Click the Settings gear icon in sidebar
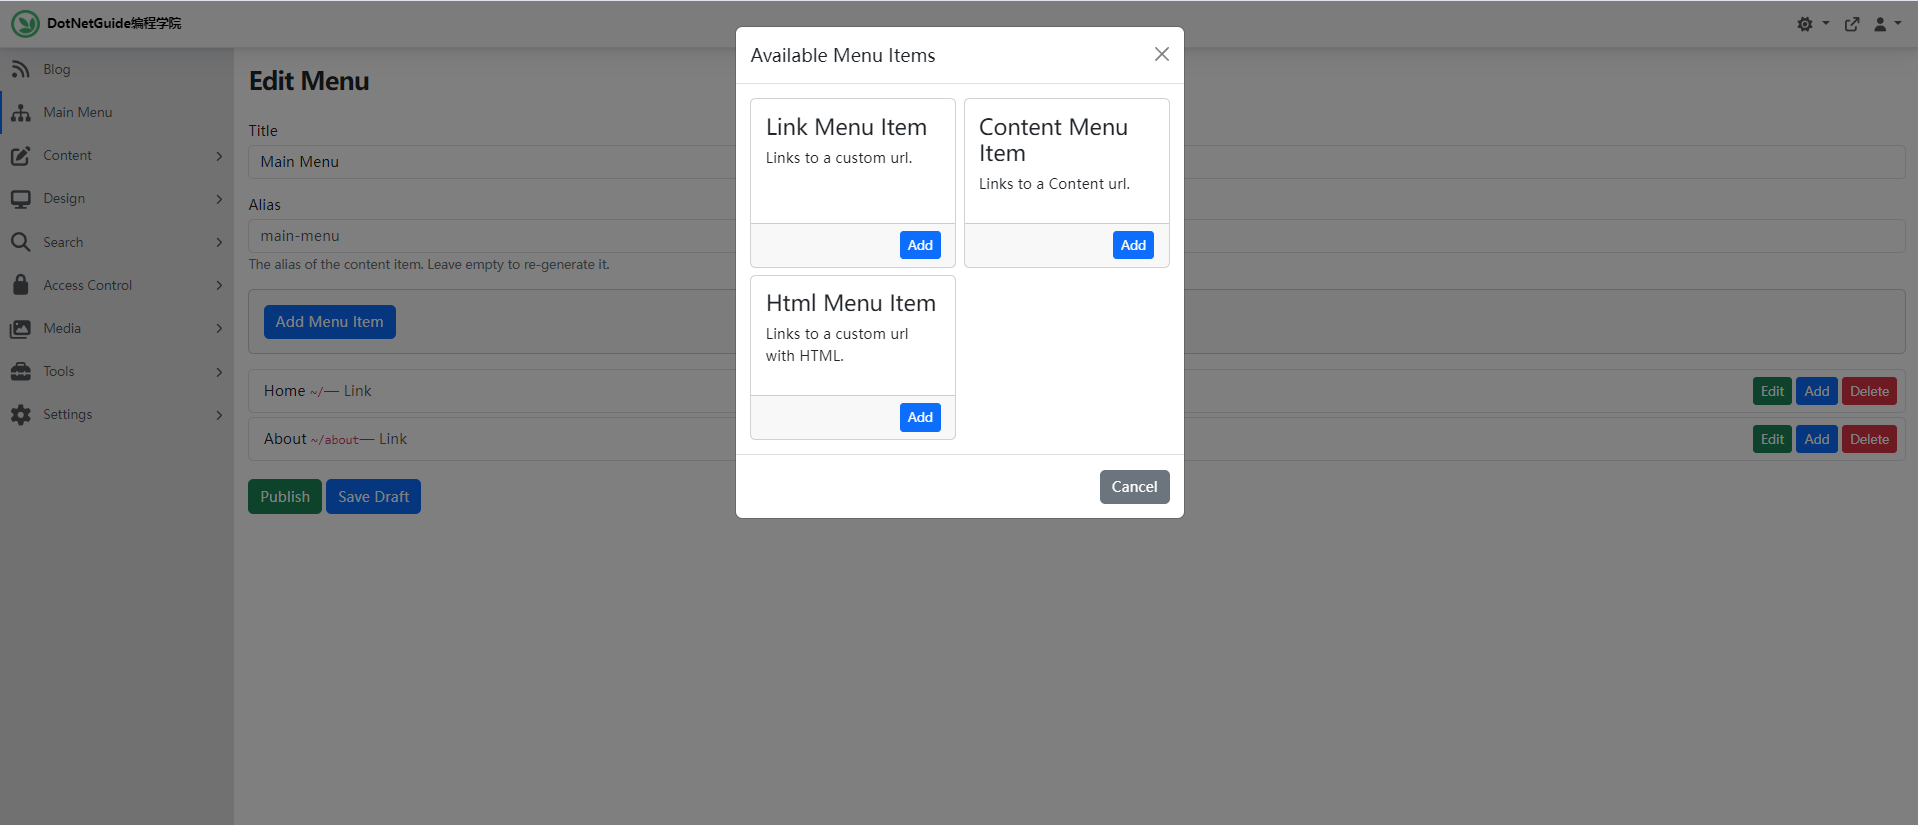1918x825 pixels. [x=20, y=414]
